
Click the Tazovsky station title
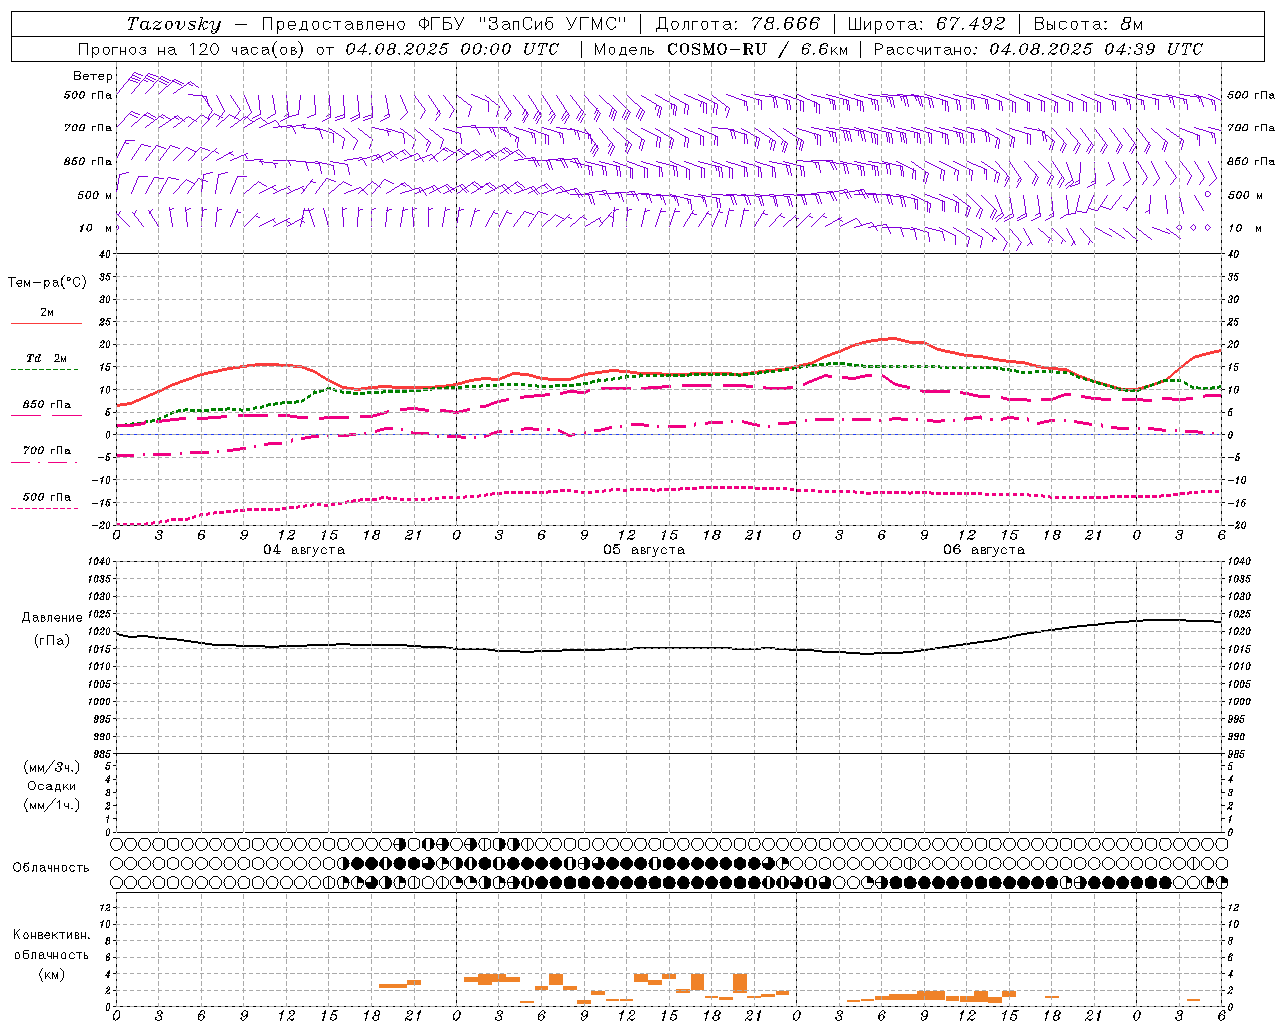click(174, 24)
